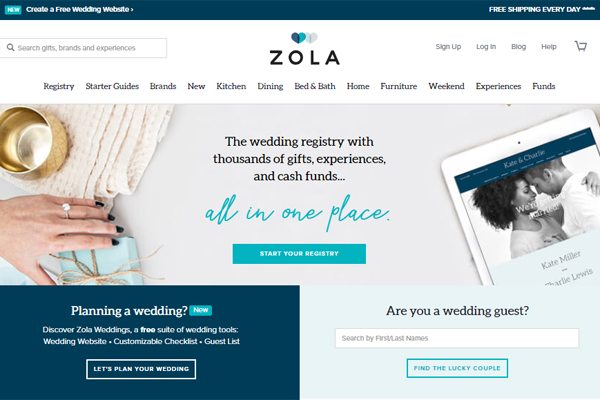This screenshot has height=400, width=600.
Task: Click the Start Your Registry button
Action: (x=299, y=254)
